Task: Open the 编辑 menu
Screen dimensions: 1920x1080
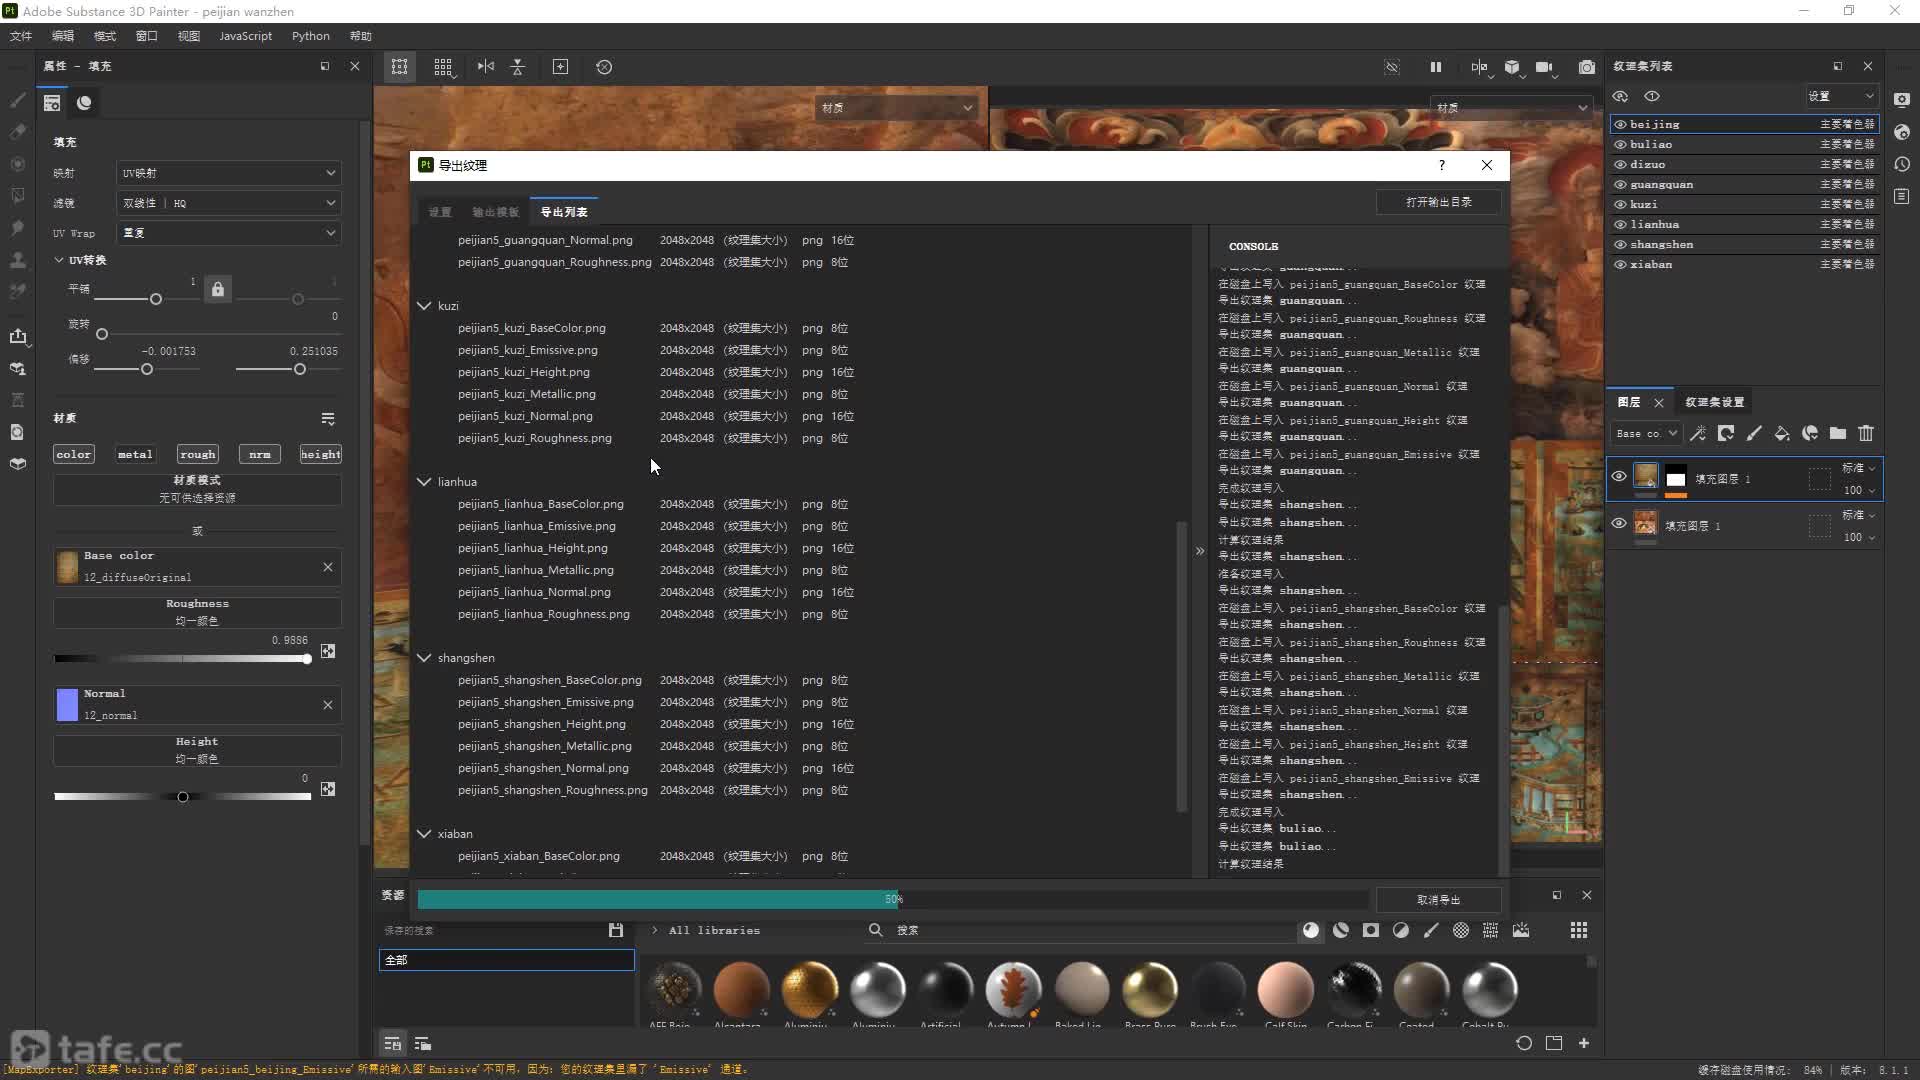Action: pos(63,36)
